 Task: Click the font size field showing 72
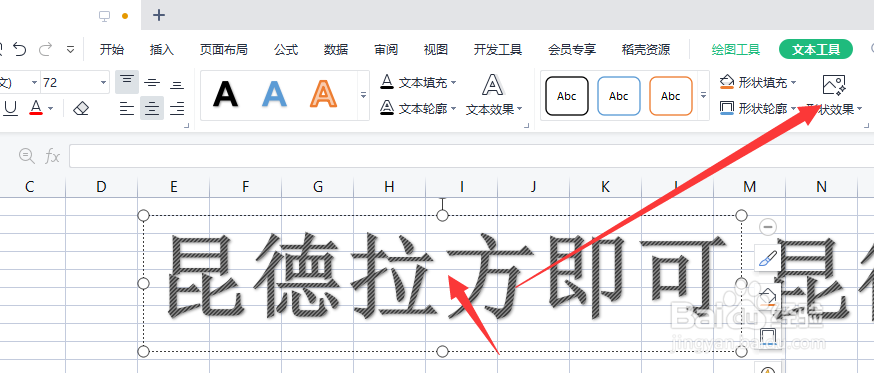(x=69, y=83)
